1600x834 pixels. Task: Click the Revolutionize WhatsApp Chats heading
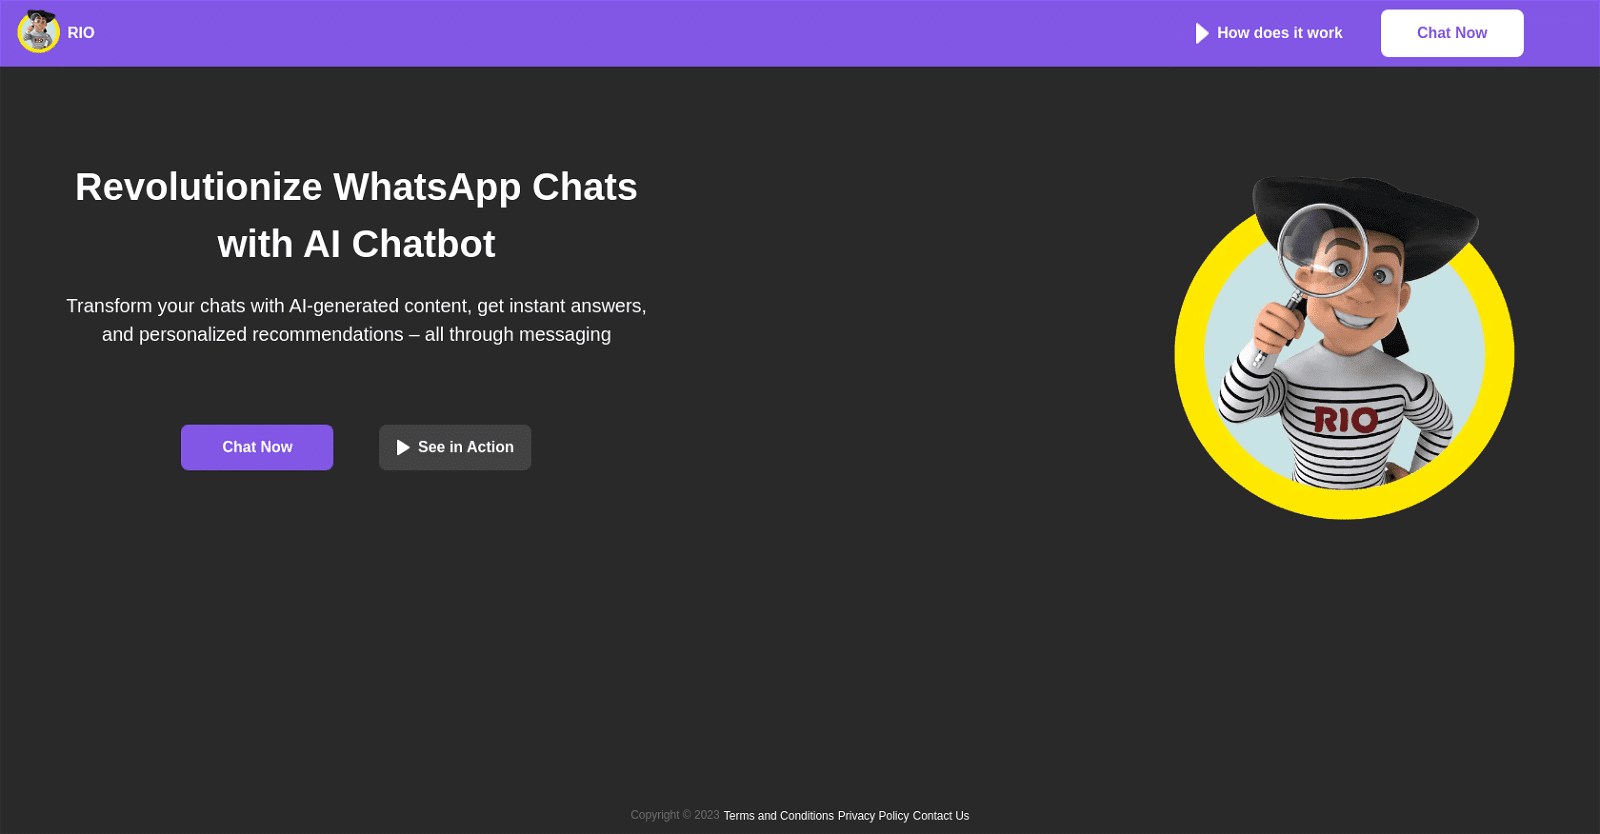(356, 215)
